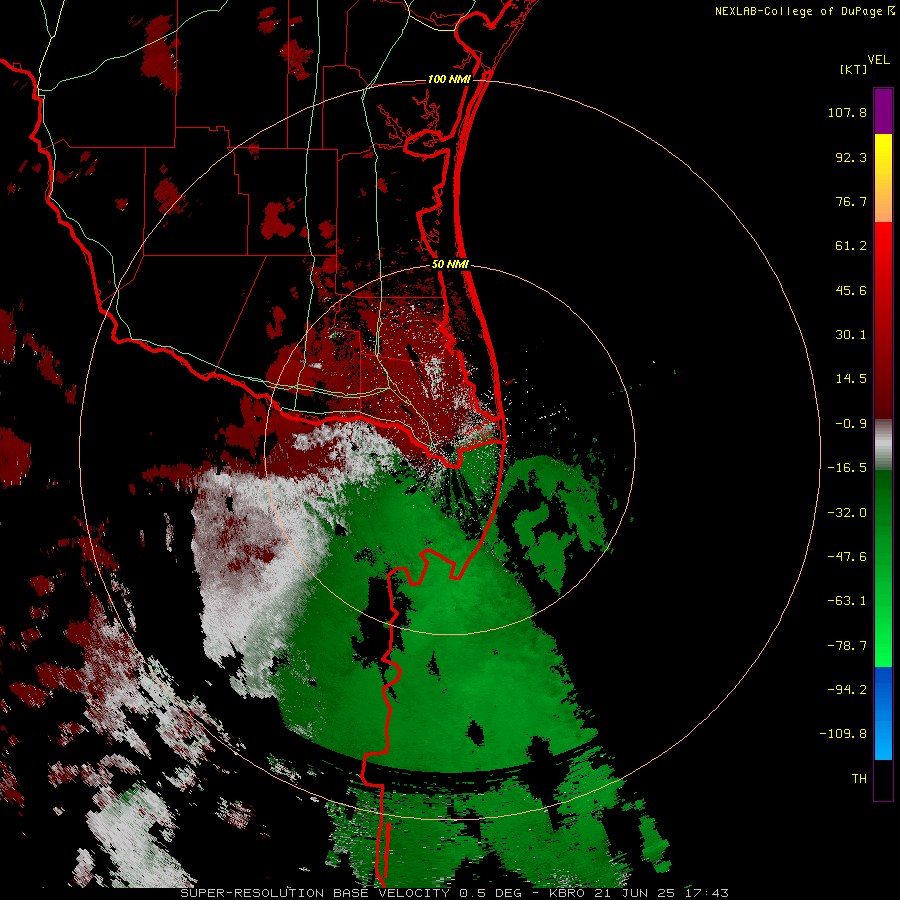Screen dimensions: 900x900
Task: Click the 45.6 scale value
Action: coord(851,290)
